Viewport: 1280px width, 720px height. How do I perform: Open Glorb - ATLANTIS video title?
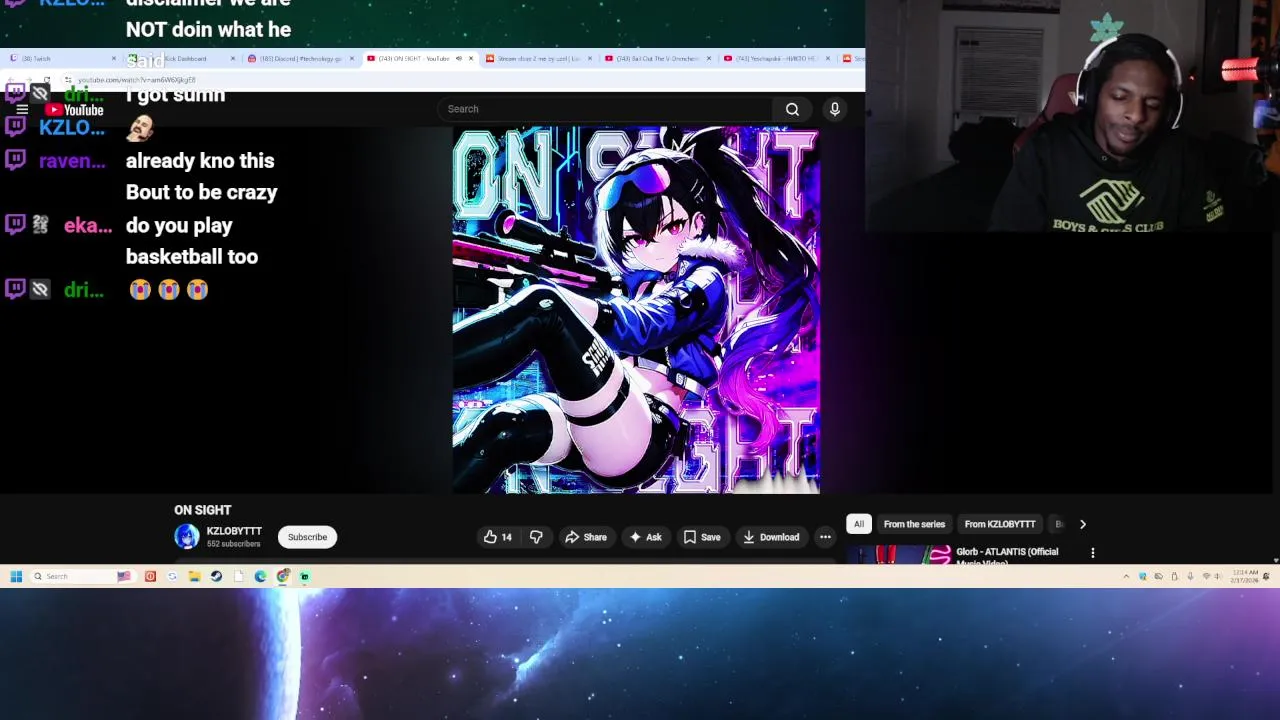[1007, 556]
